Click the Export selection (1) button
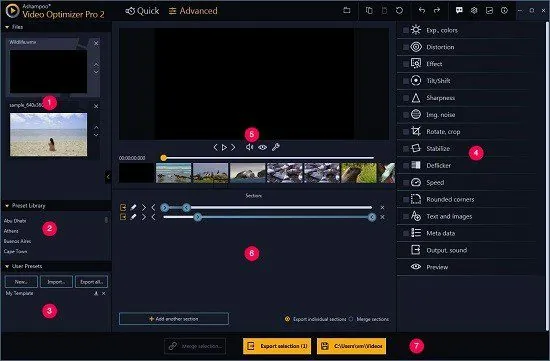550x361 pixels. tap(277, 346)
